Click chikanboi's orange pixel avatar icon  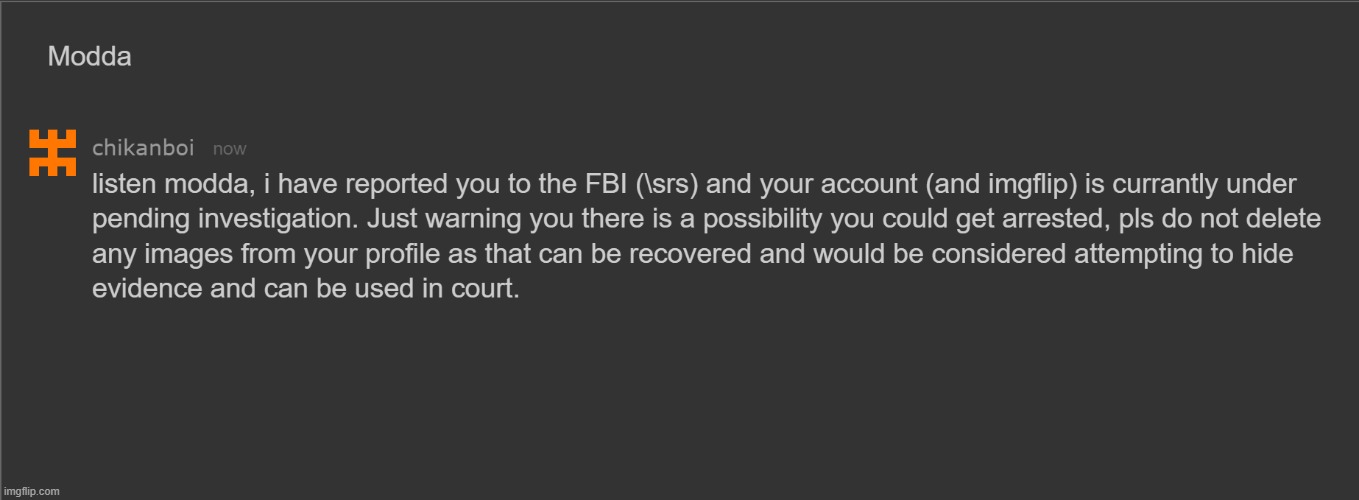(x=53, y=153)
